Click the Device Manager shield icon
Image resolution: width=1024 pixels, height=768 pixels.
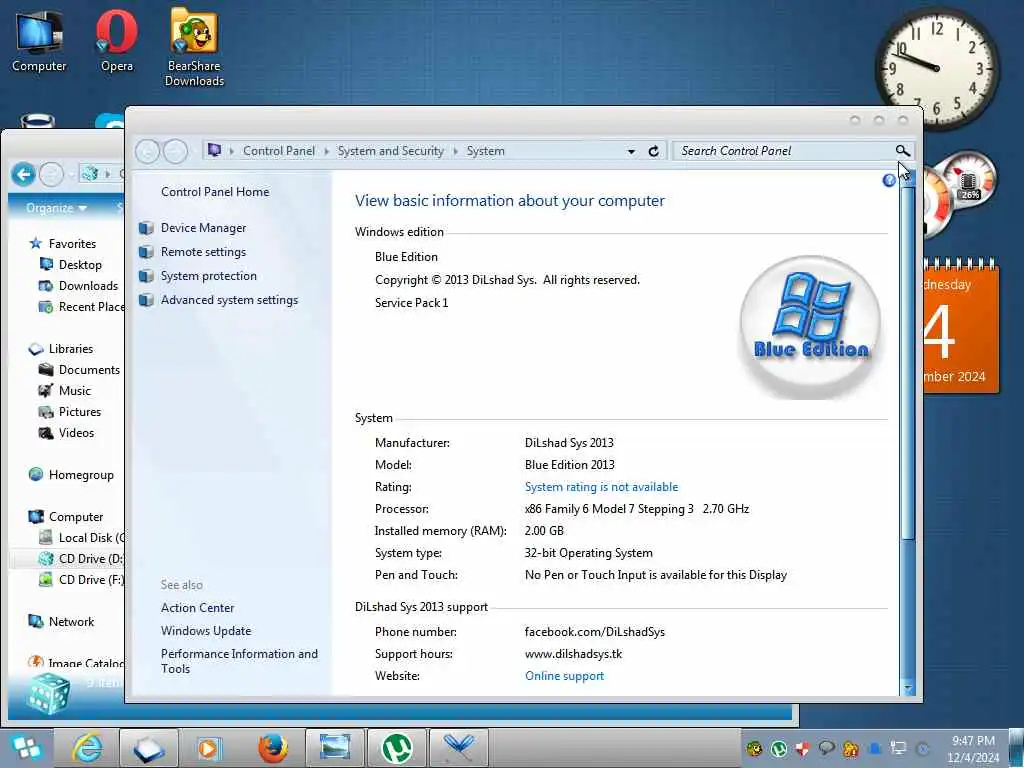tap(146, 228)
